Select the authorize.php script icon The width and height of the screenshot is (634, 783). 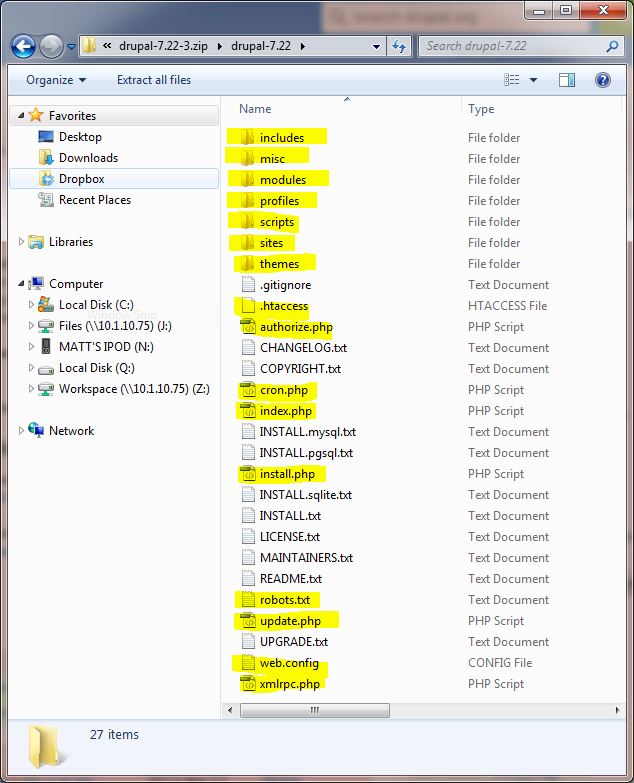248,327
